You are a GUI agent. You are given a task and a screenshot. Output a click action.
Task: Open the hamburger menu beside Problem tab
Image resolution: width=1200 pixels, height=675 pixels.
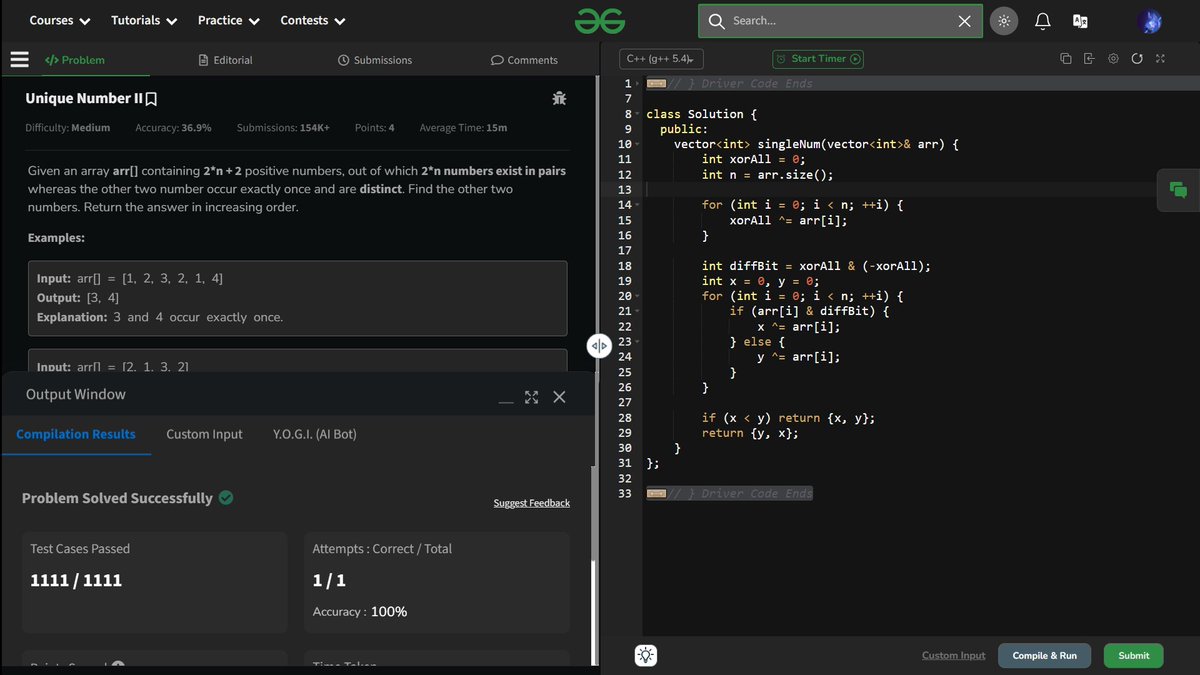tap(19, 60)
